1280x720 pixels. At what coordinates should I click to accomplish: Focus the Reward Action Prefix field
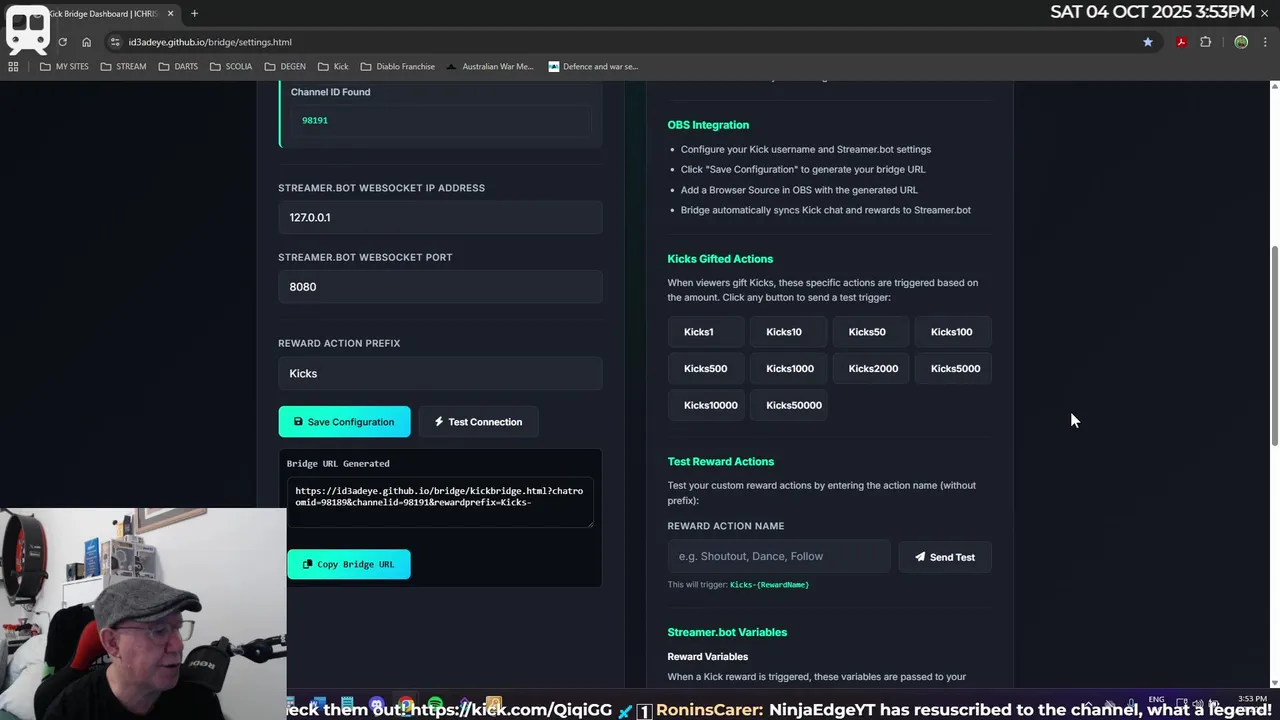pos(440,373)
